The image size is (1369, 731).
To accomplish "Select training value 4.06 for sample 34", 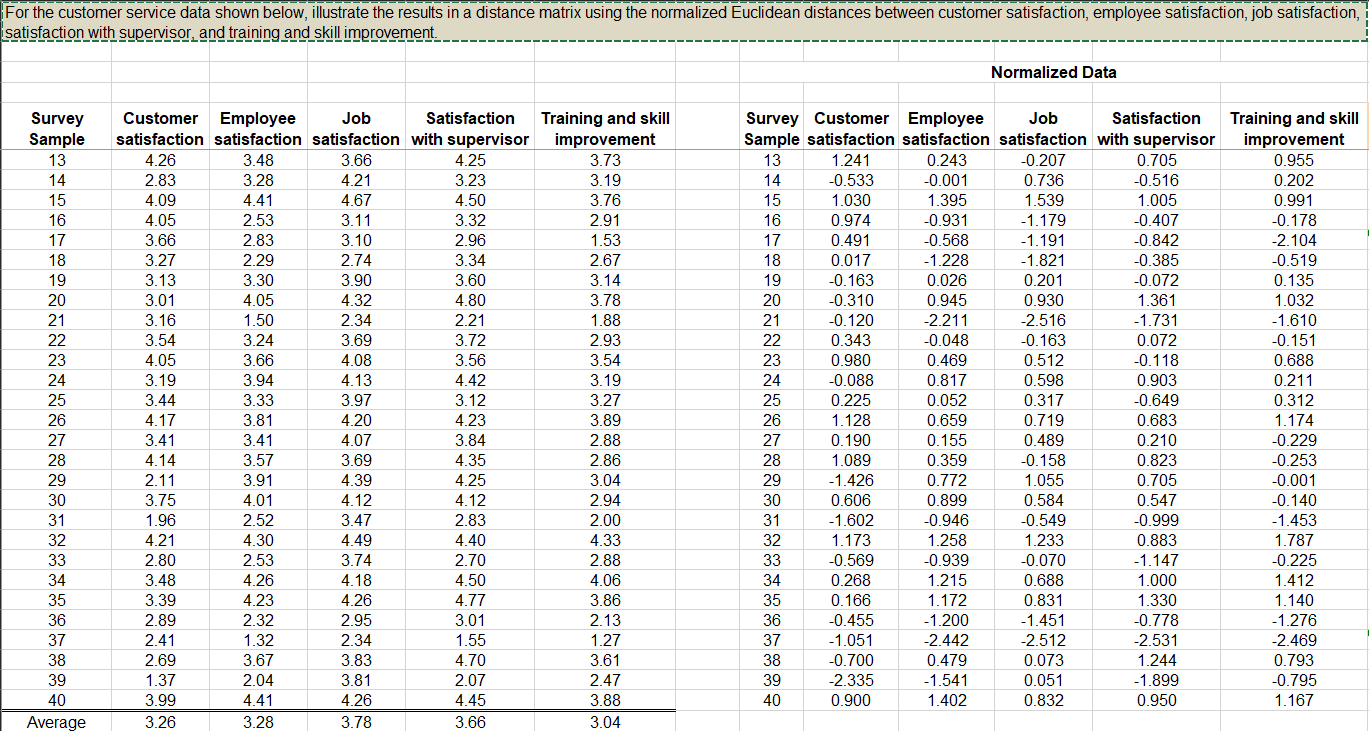I will (x=605, y=580).
